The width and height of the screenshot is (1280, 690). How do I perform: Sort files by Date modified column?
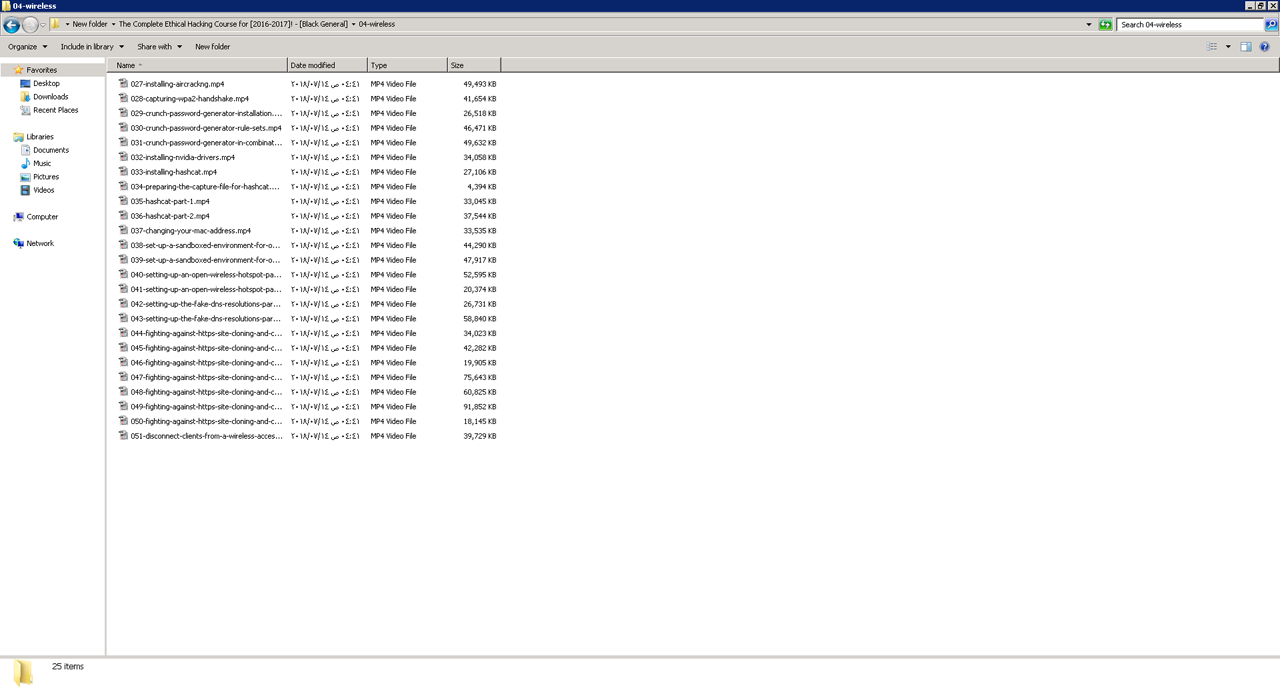pos(326,65)
